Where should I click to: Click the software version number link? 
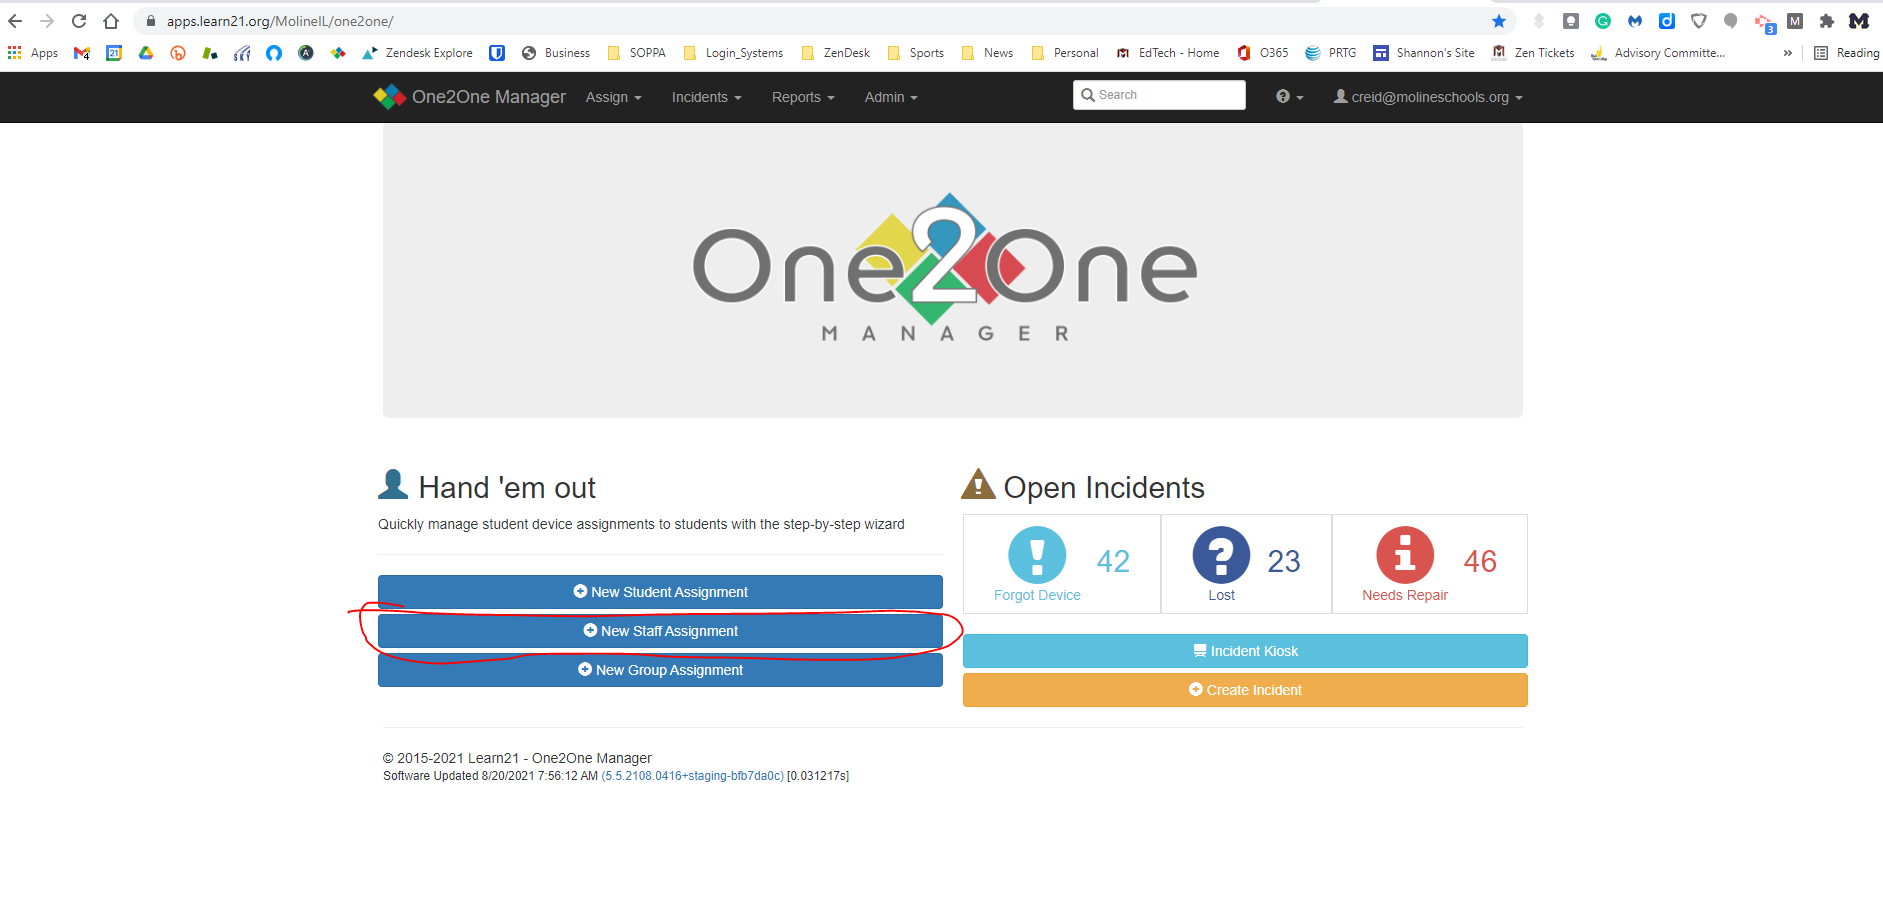tap(692, 776)
